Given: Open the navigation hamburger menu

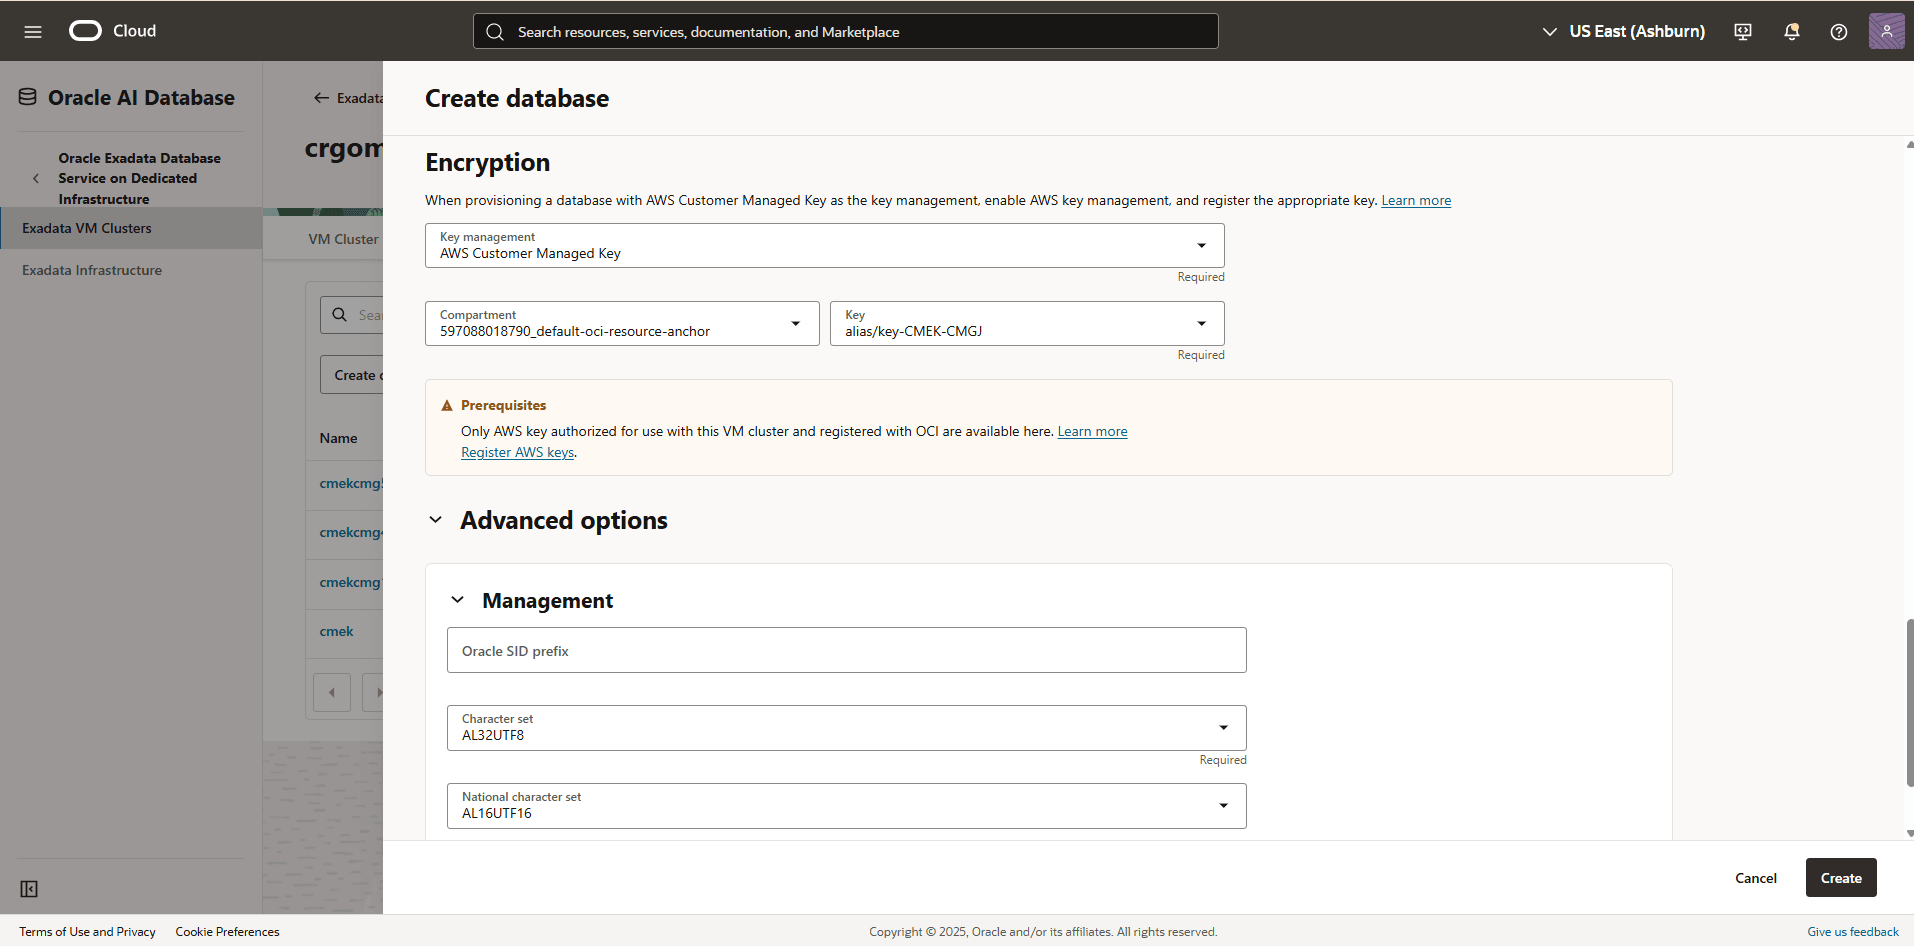Looking at the screenshot, I should pyautogui.click(x=33, y=31).
